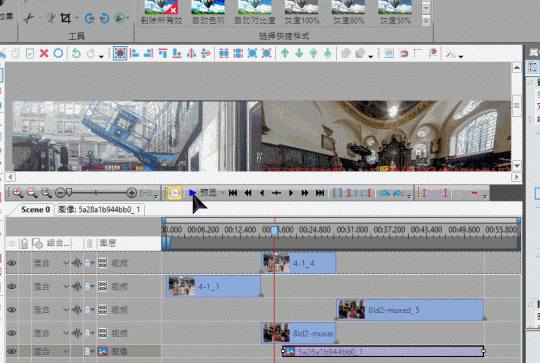This screenshot has height=363, width=540.
Task: Select the crop tool icon
Action: click(65, 18)
